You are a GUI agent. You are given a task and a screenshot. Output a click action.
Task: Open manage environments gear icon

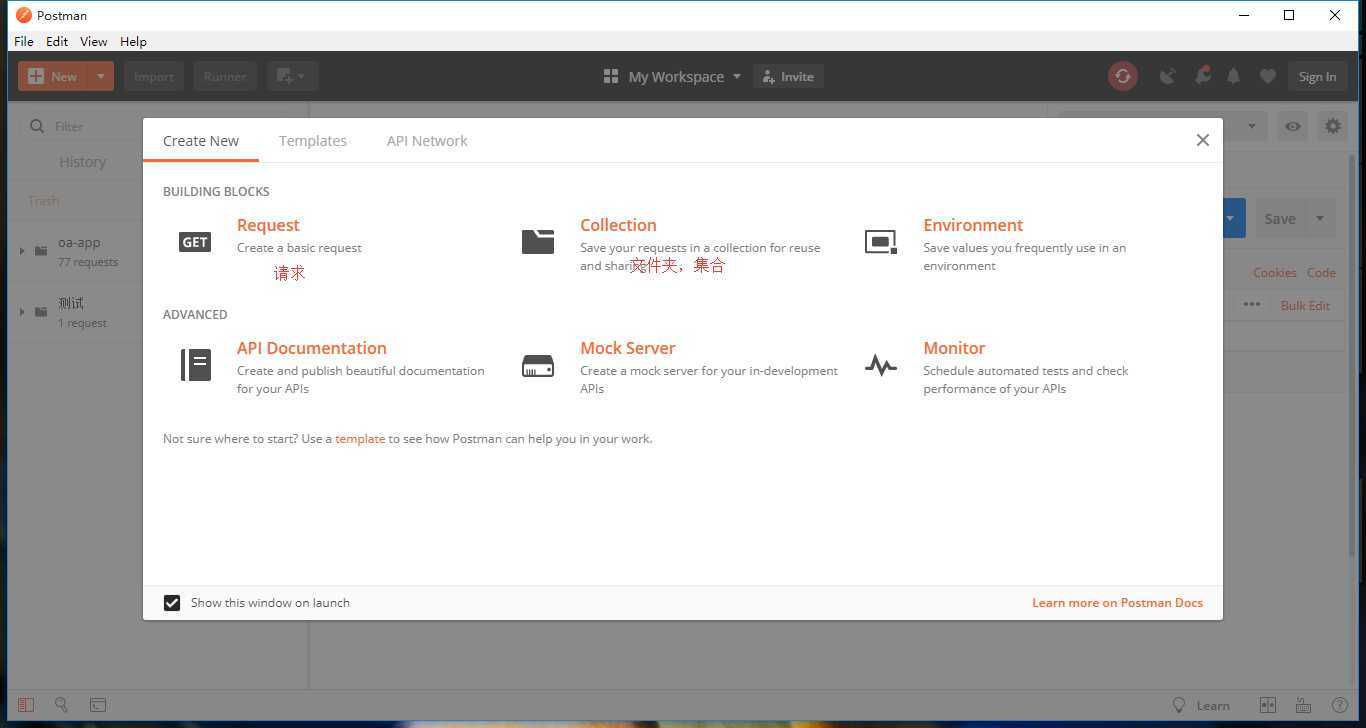tap(1333, 126)
